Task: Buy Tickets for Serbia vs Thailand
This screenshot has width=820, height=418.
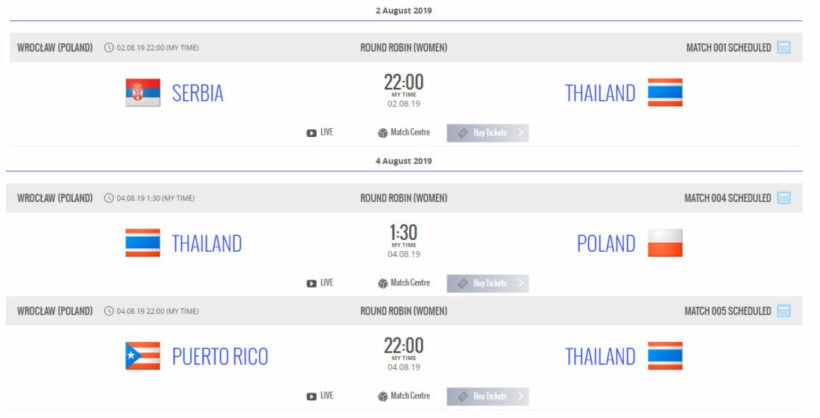Action: 488,132
